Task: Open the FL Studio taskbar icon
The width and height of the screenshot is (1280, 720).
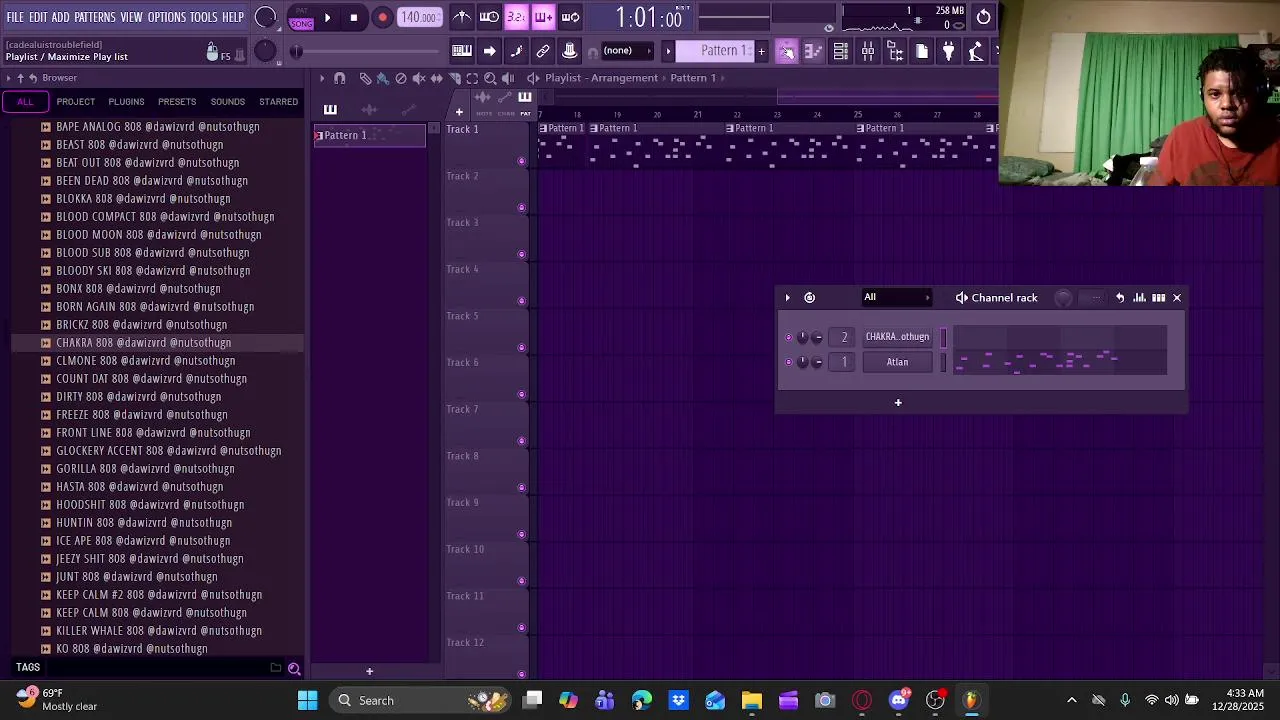Action: pyautogui.click(x=971, y=700)
